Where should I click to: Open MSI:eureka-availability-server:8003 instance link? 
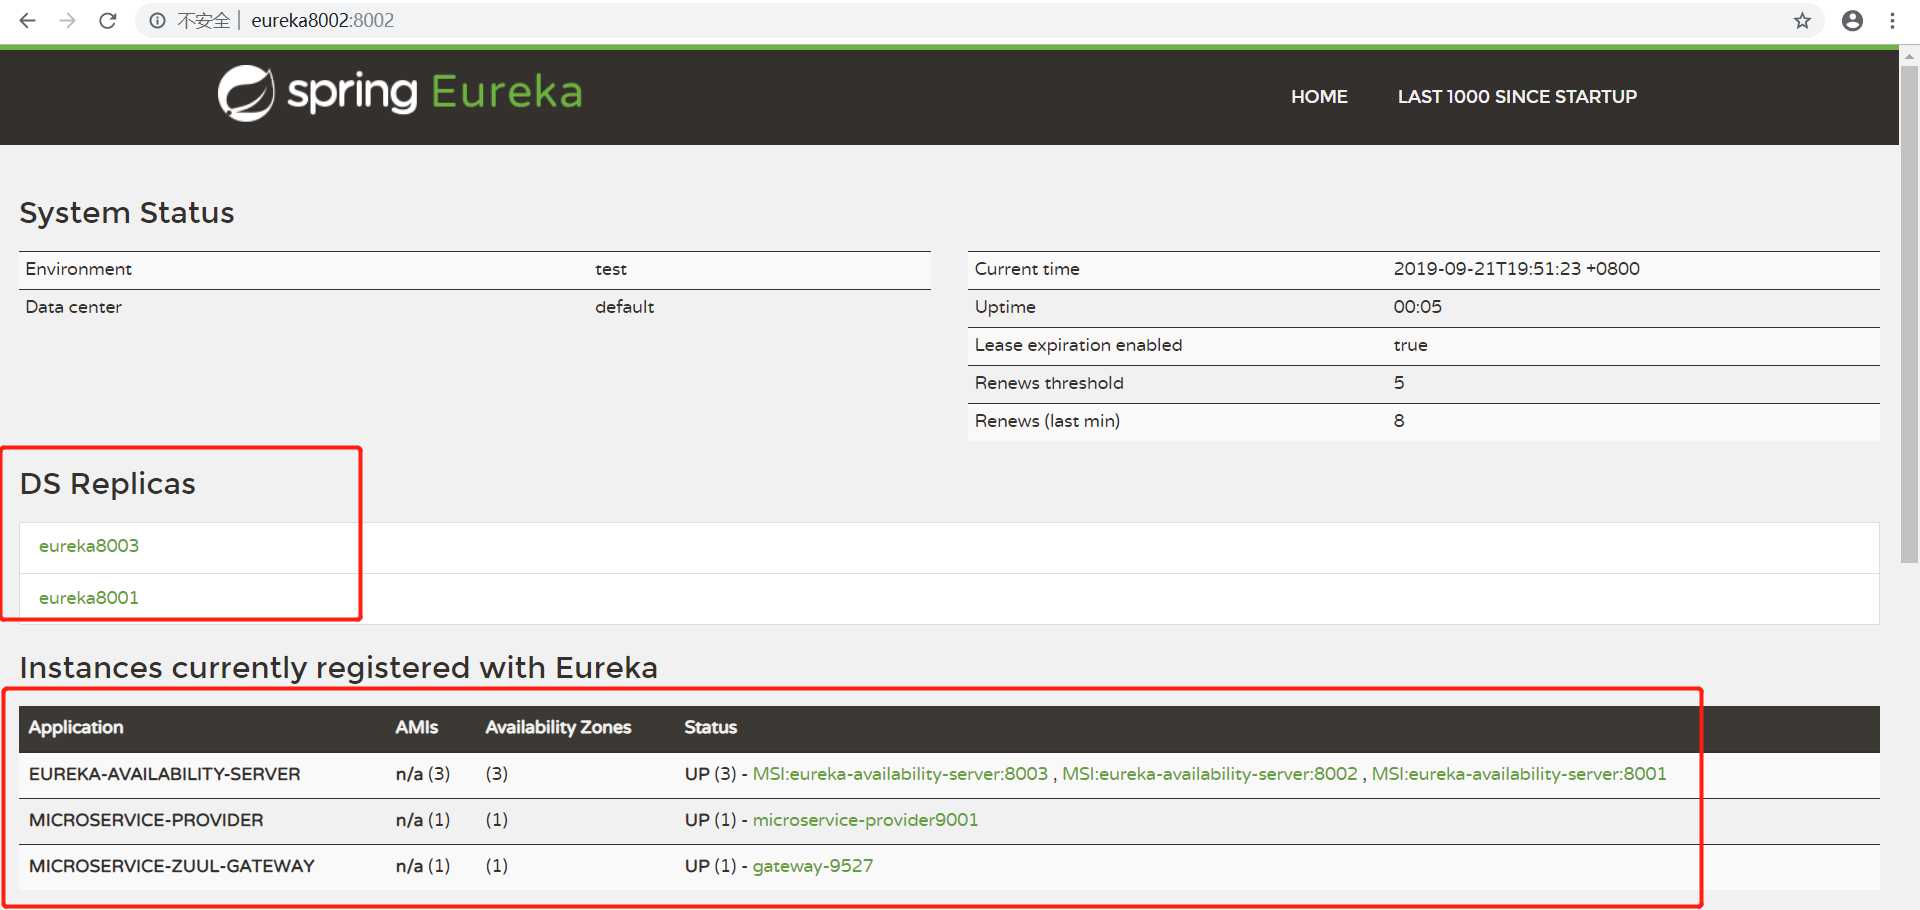[x=900, y=774]
